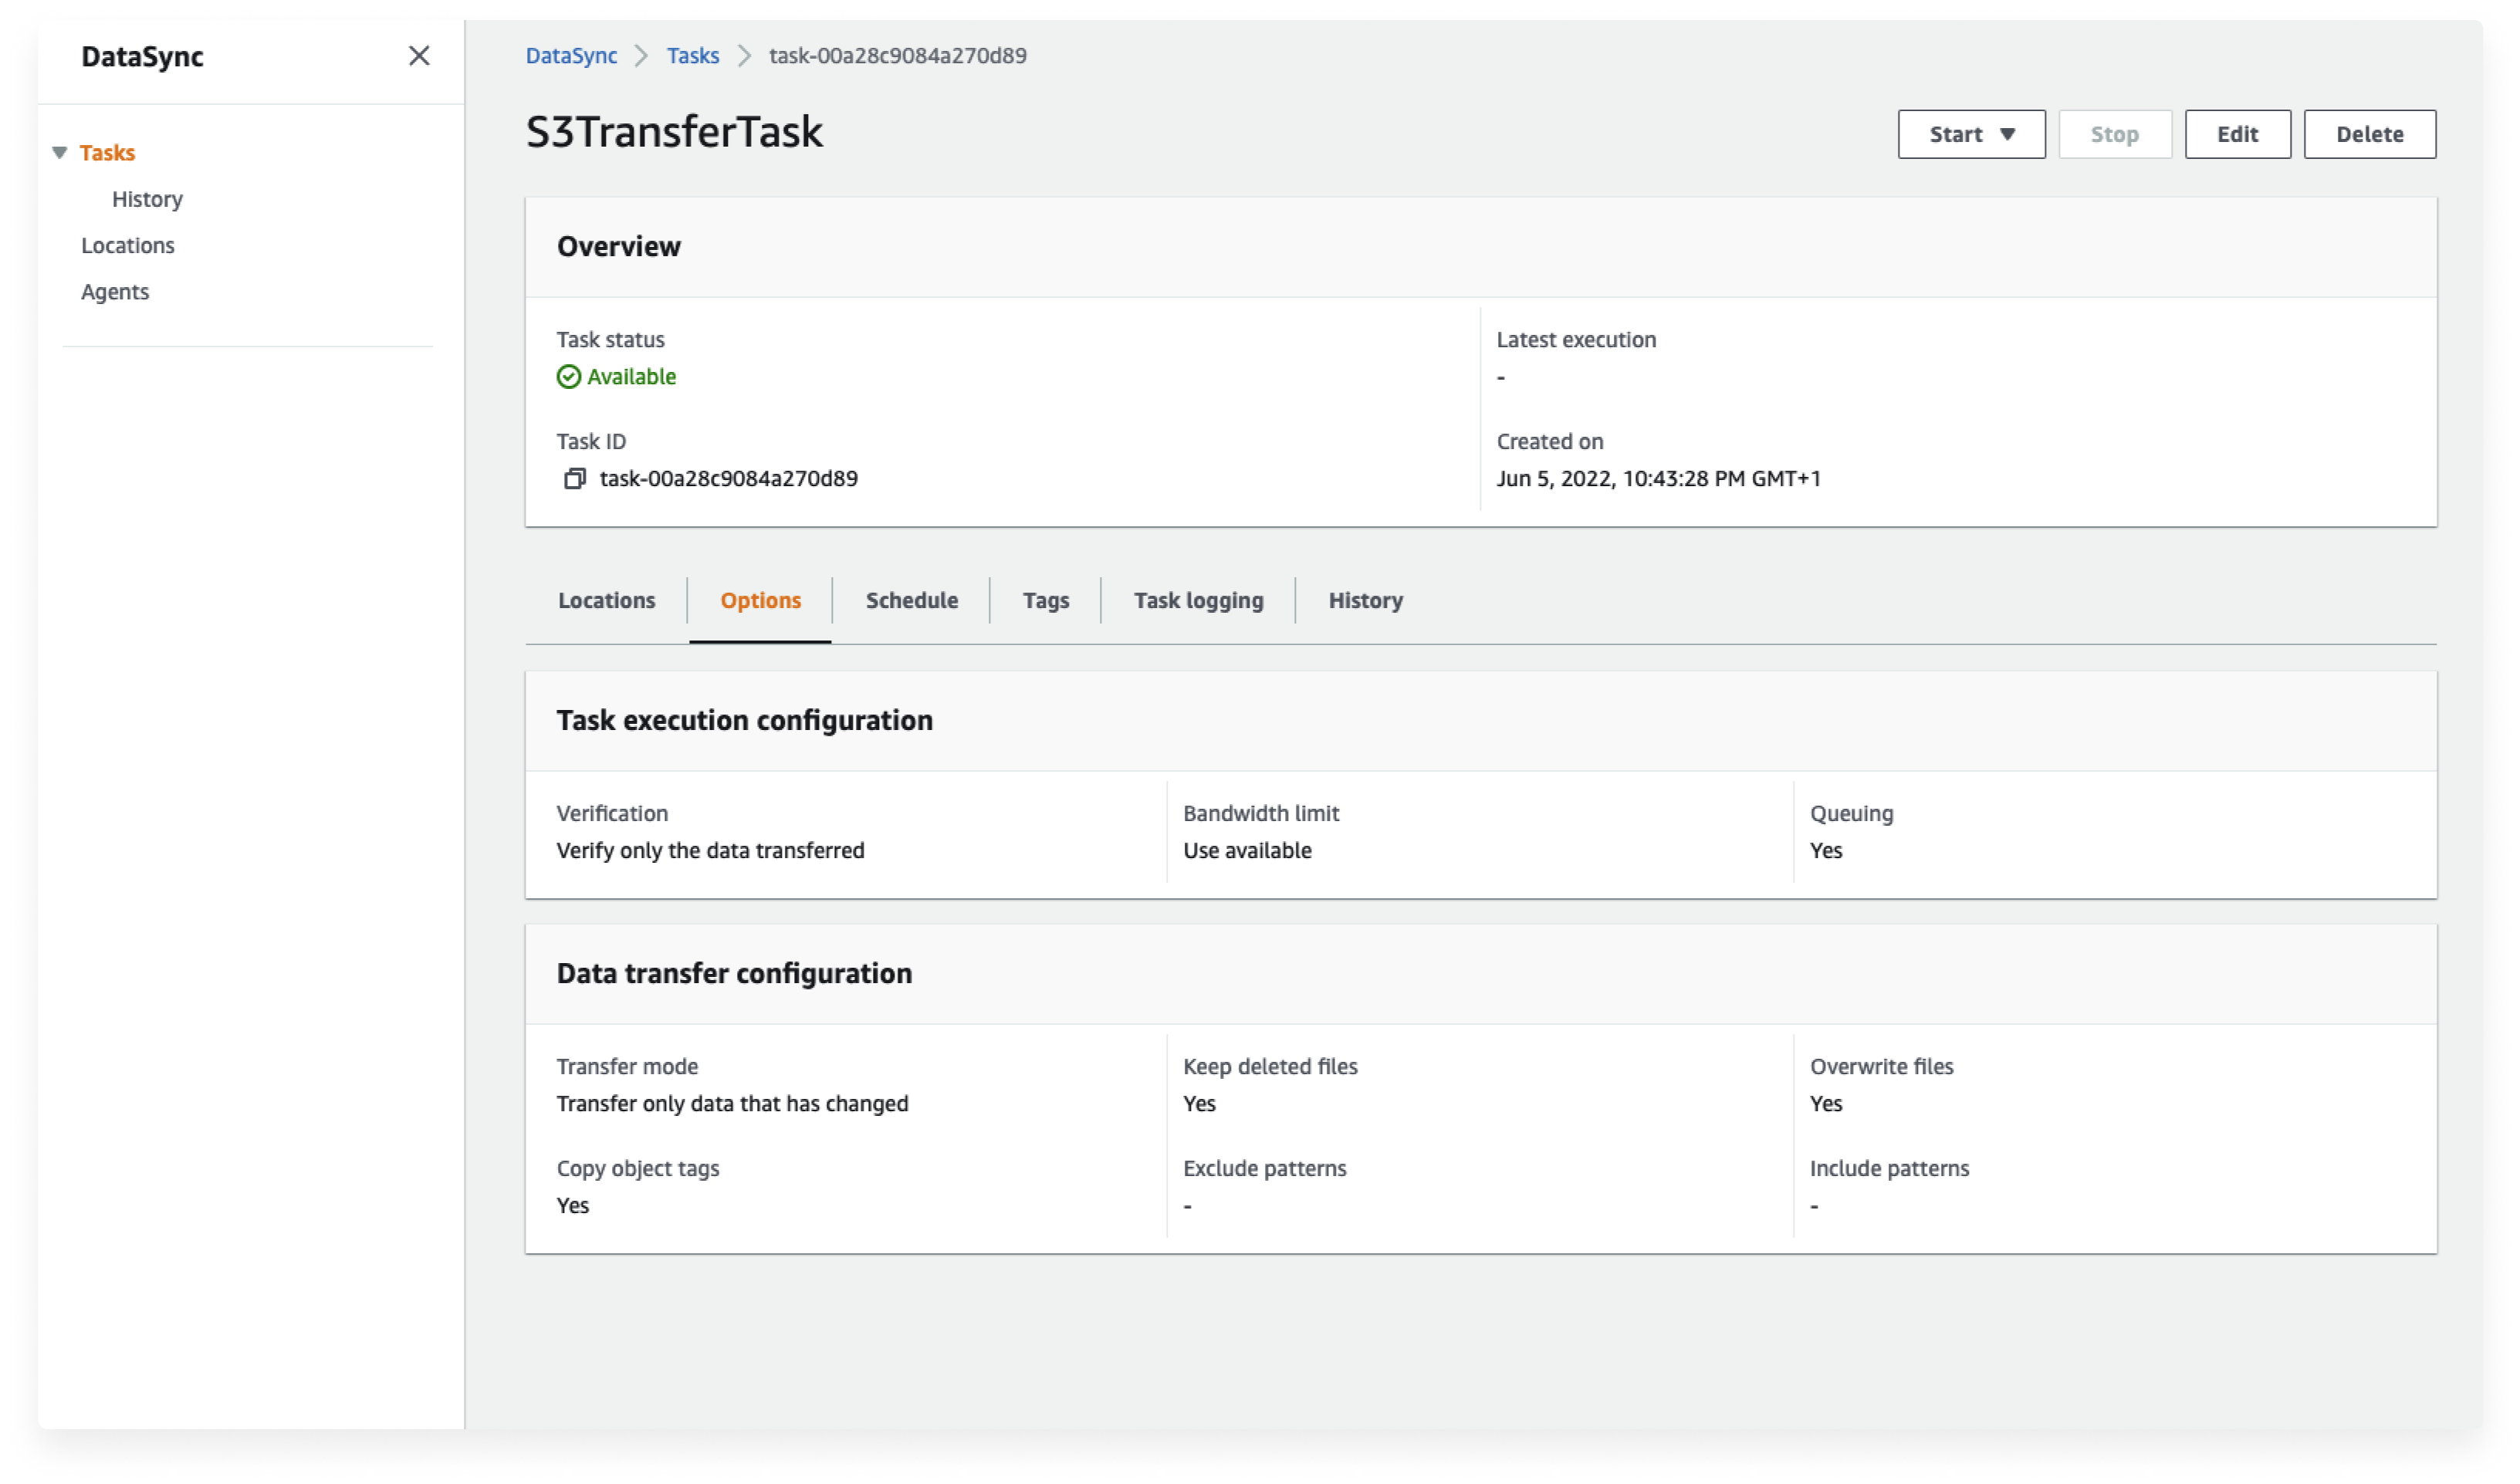Open History under Tasks in sidebar

pos(147,199)
